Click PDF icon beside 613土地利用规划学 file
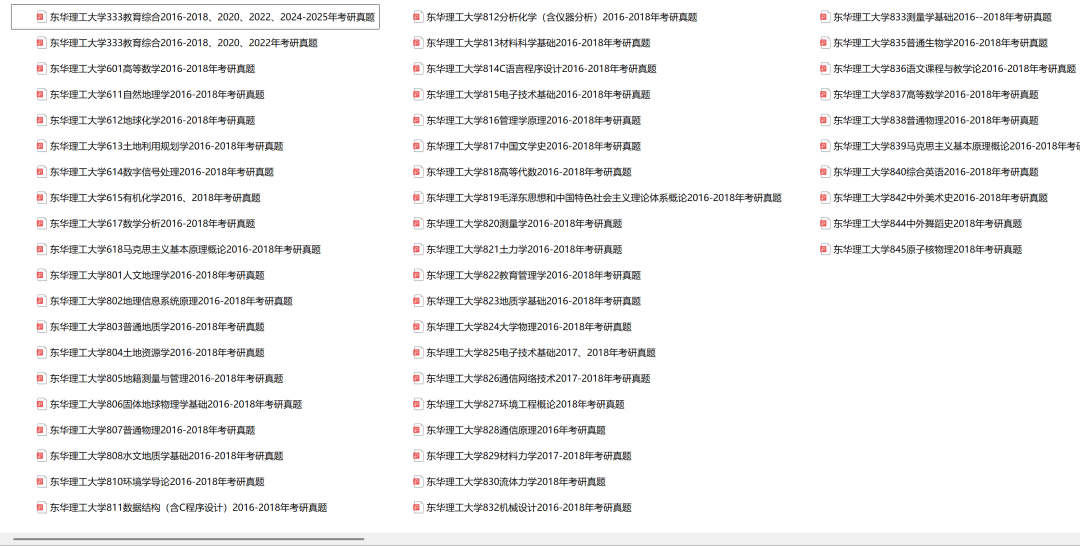The width and height of the screenshot is (1080, 546). tap(41, 146)
